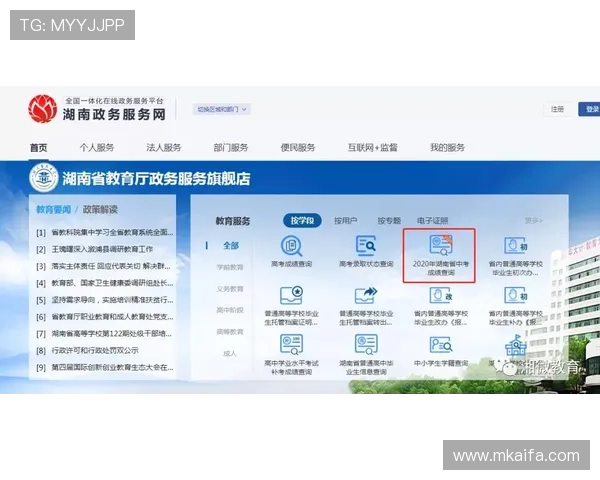Click the 更多> link in 教育服务
The width and height of the screenshot is (600, 480).
coord(534,221)
